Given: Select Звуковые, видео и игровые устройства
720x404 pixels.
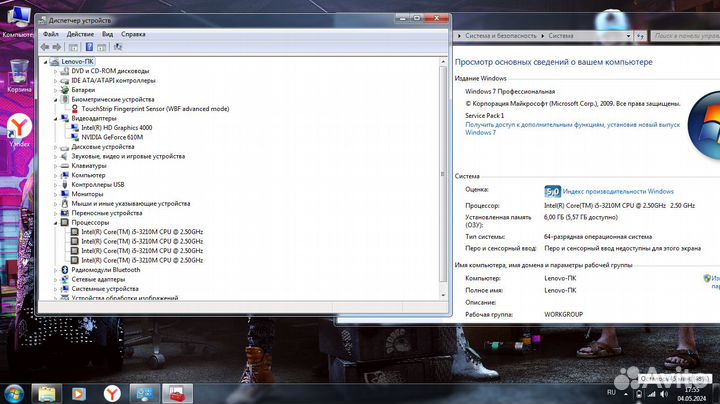Looking at the screenshot, I should pyautogui.click(x=128, y=156).
